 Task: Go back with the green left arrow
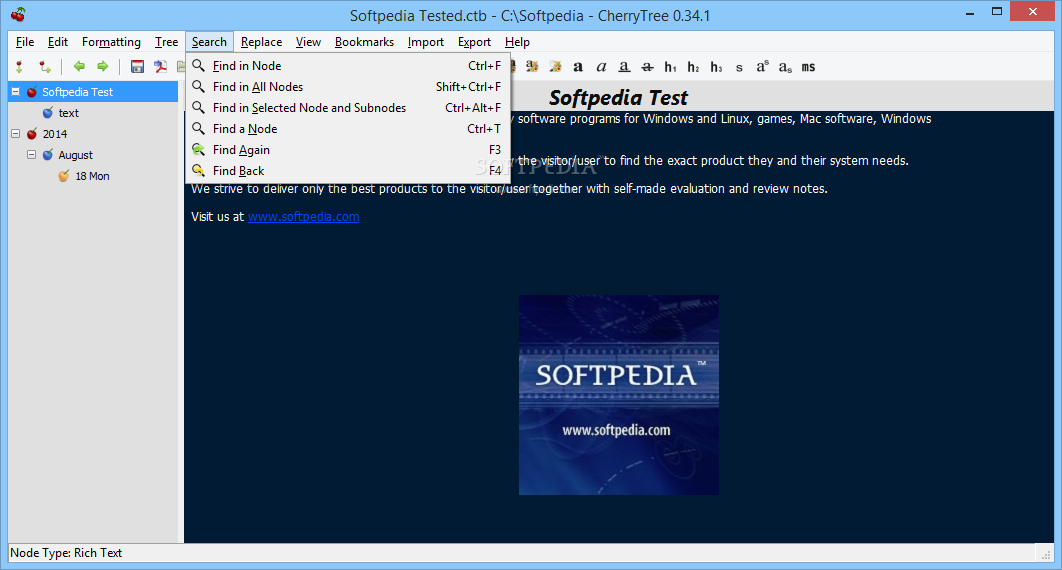pos(79,66)
